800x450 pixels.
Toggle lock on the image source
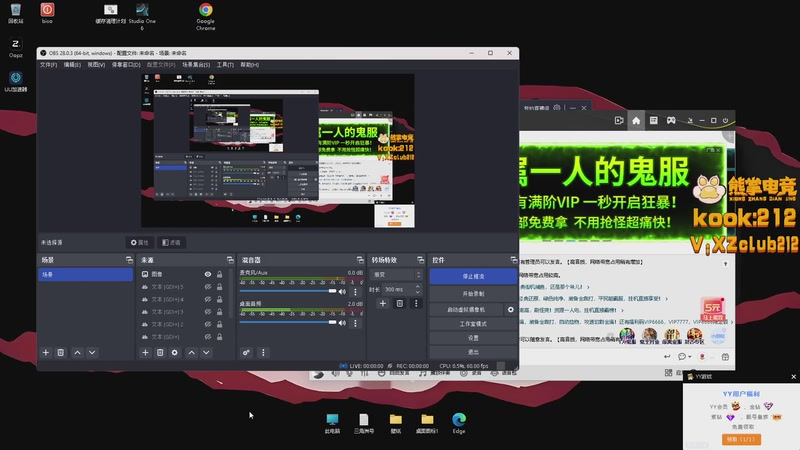point(219,274)
